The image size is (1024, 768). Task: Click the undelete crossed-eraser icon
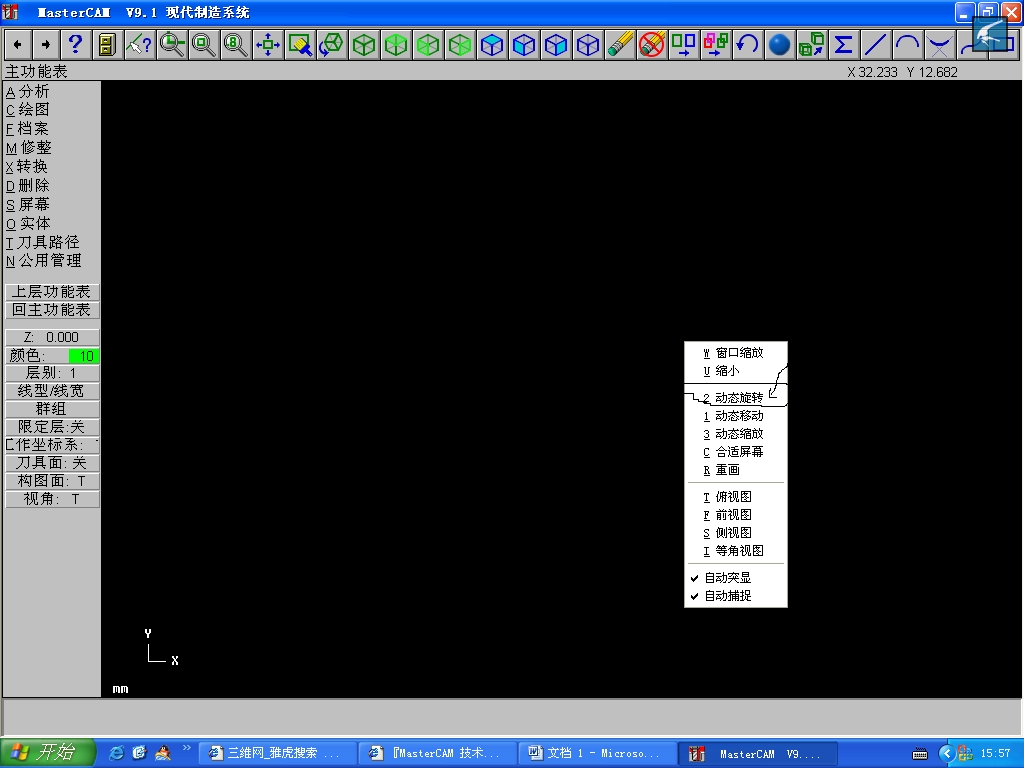click(652, 45)
